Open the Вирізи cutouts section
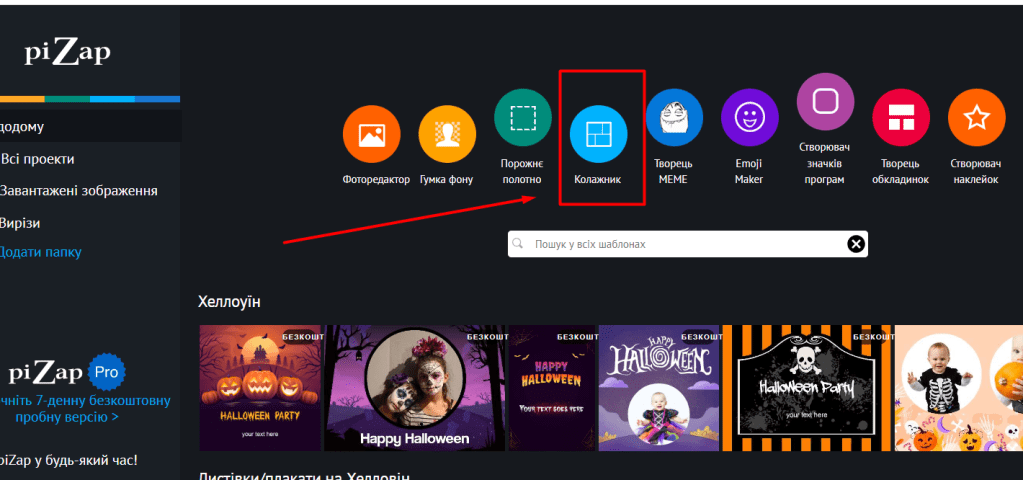 pos(20,223)
